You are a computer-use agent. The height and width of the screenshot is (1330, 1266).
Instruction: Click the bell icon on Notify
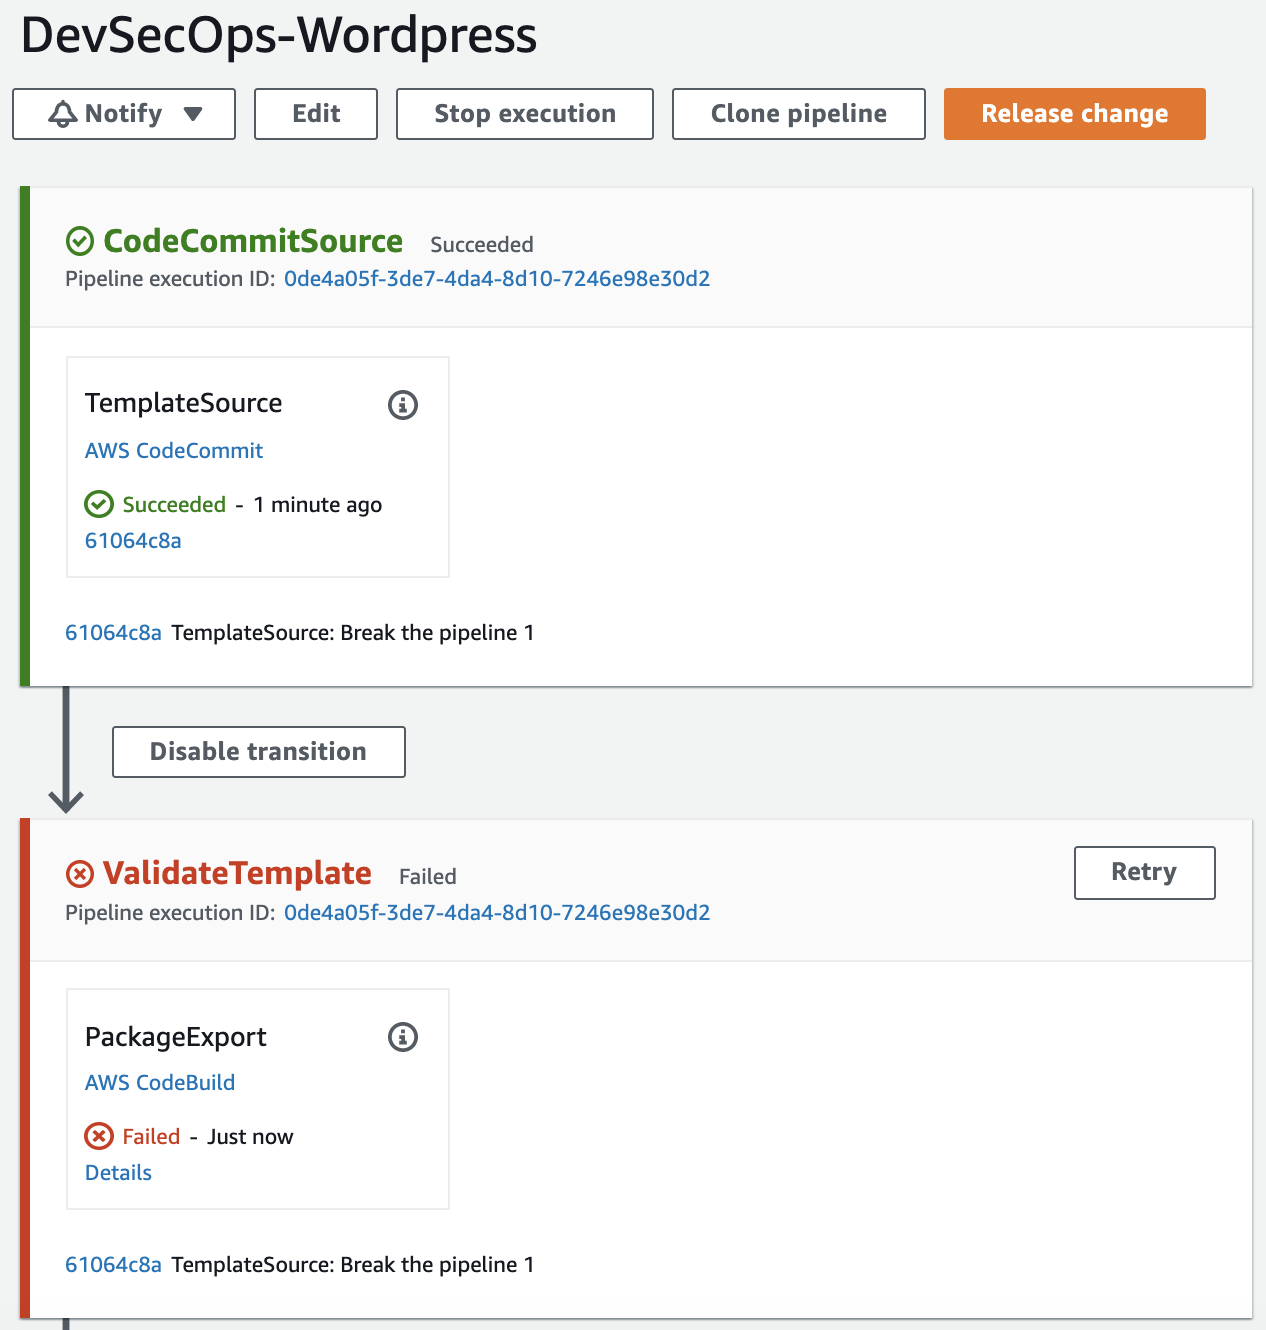(63, 114)
